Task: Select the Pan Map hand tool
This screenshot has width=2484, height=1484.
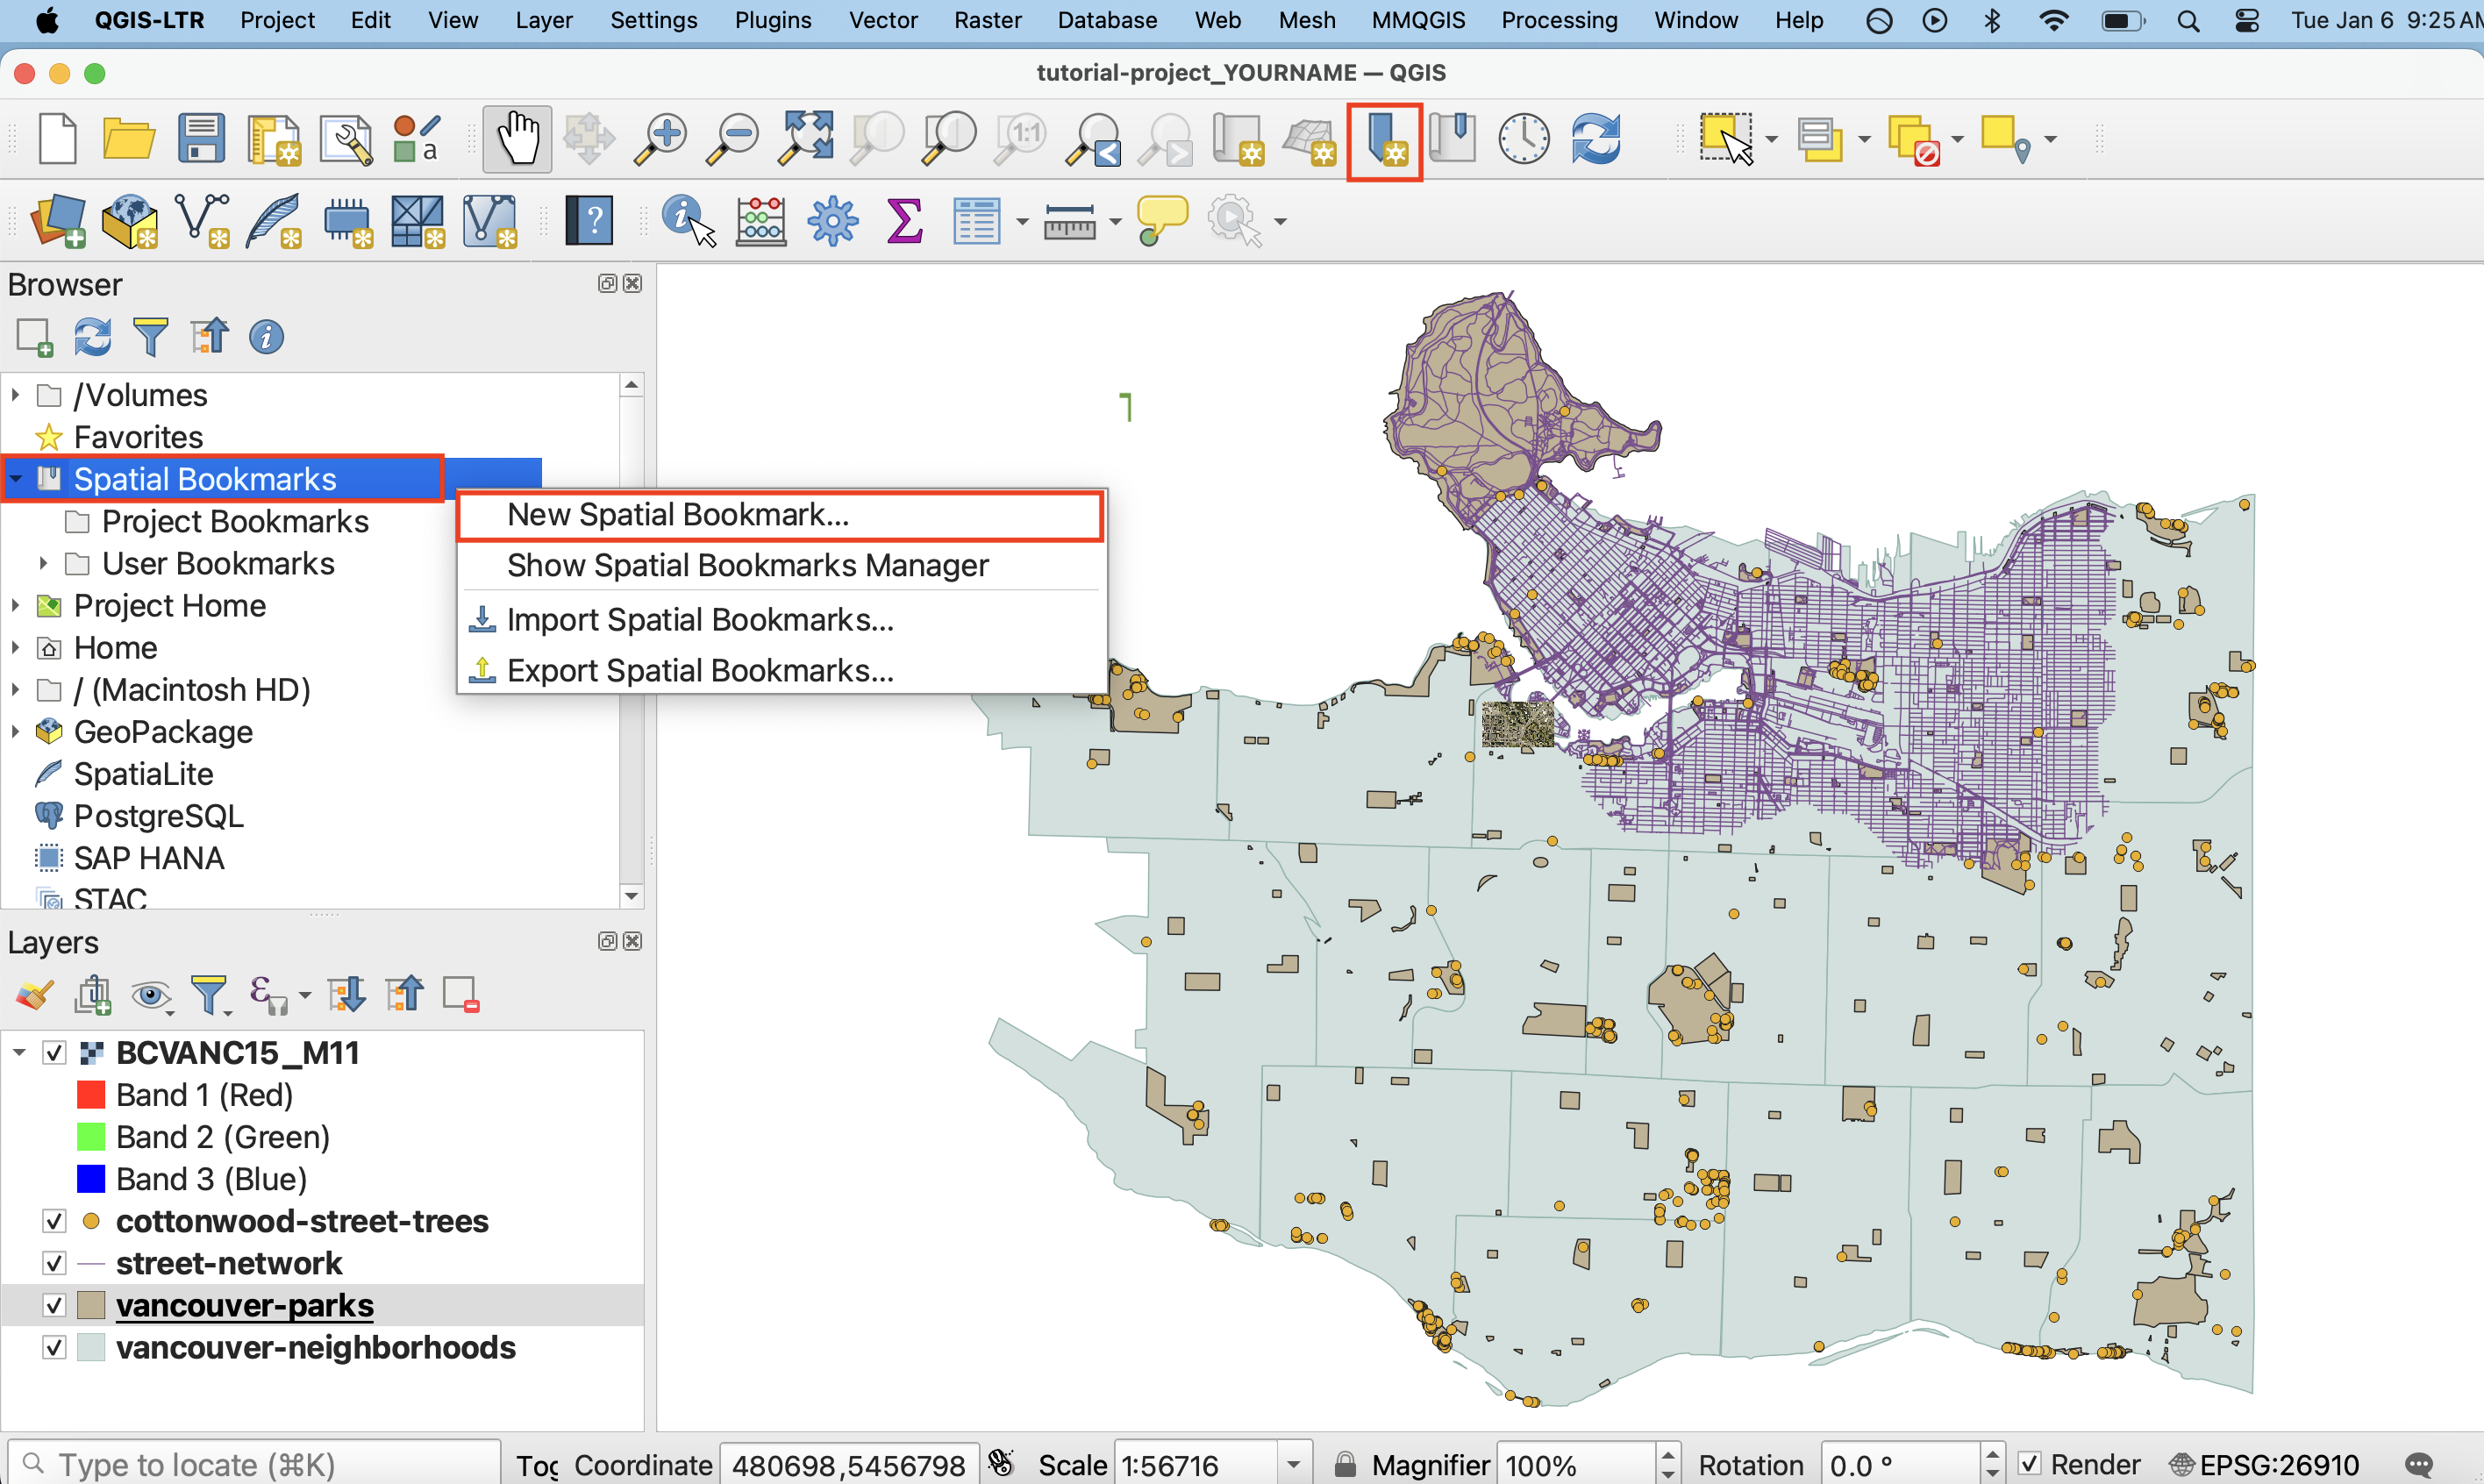Action: tap(517, 138)
